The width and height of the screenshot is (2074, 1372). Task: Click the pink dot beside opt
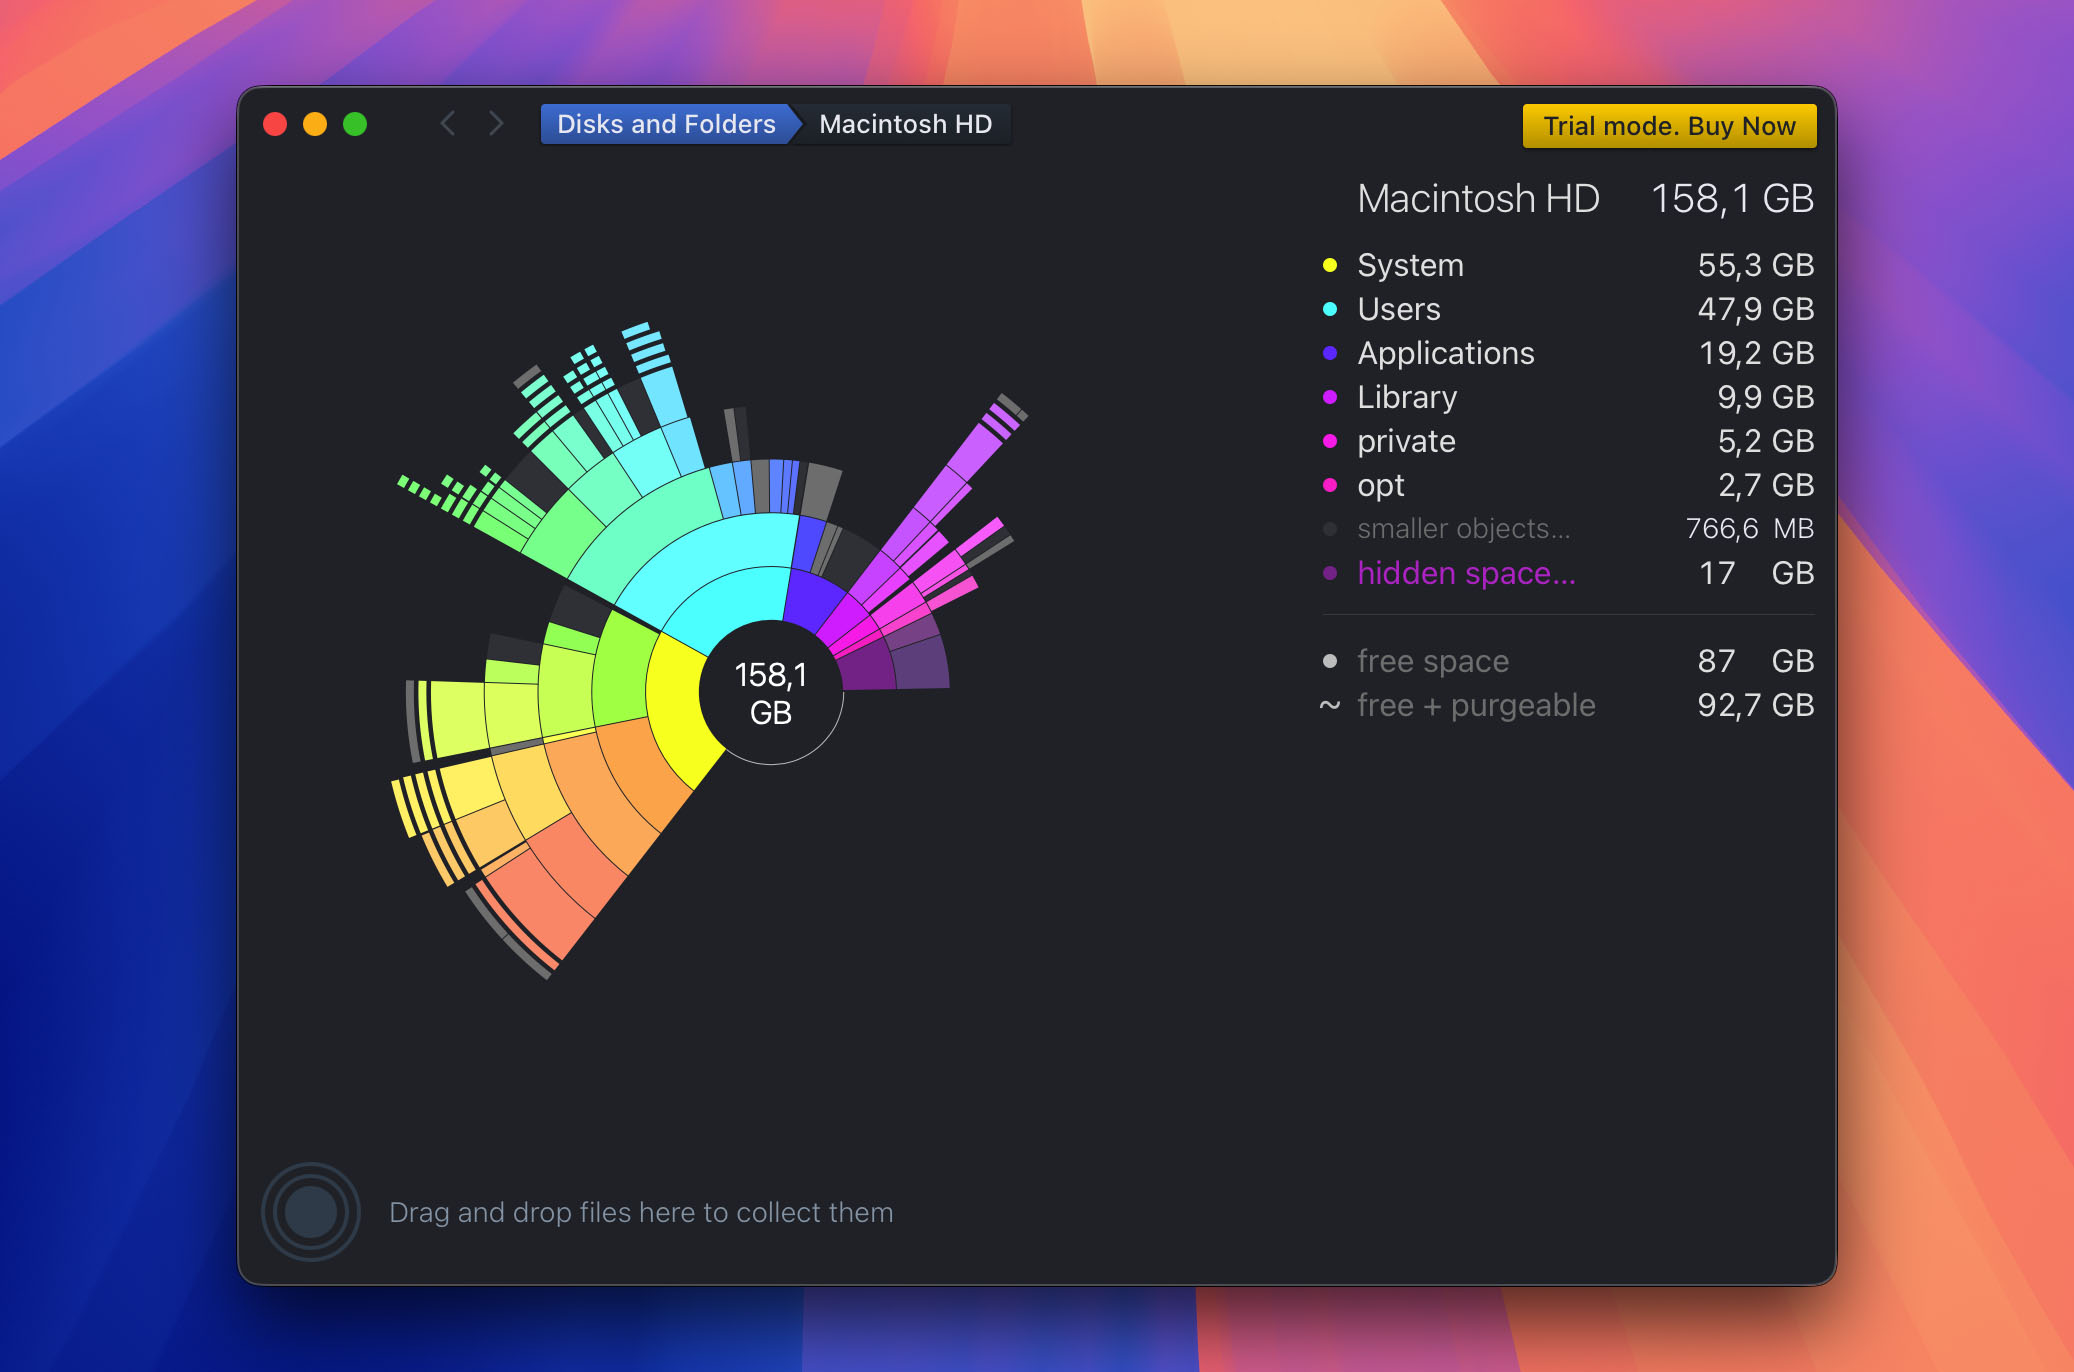(x=1330, y=485)
